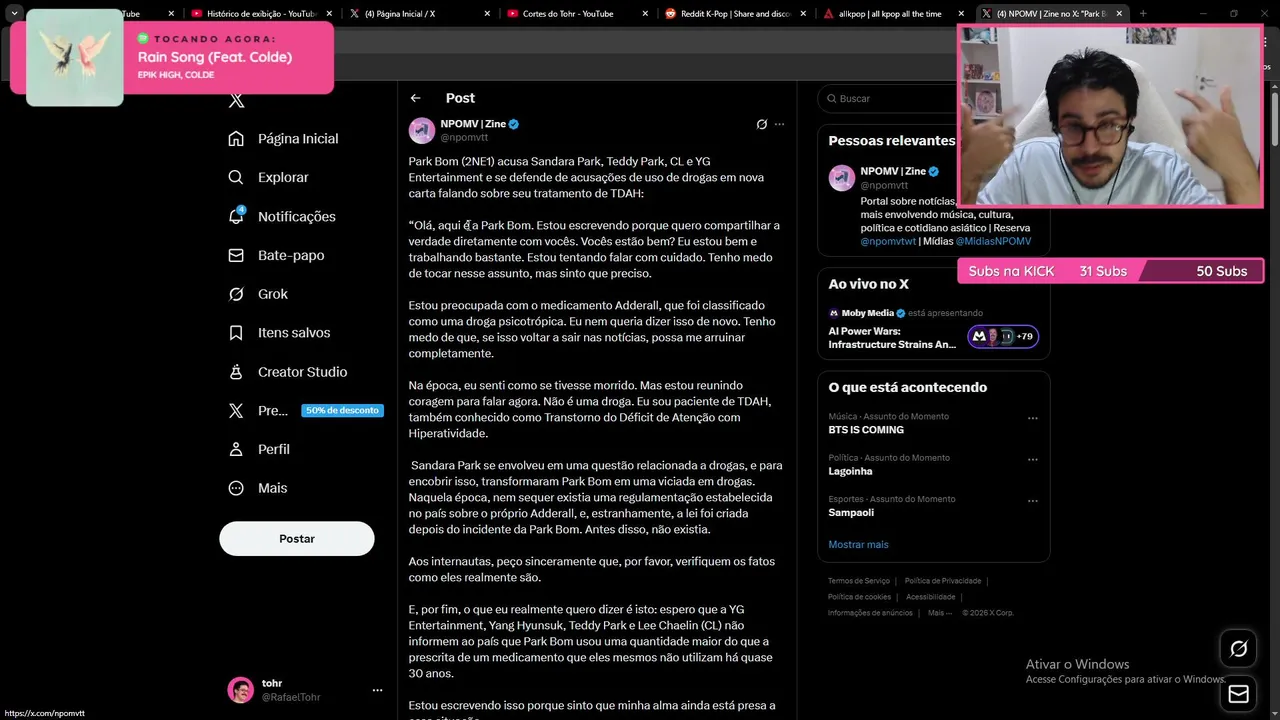Open the post's three-dot options menu
Viewport: 1280px width, 720px height.
pyautogui.click(x=780, y=125)
